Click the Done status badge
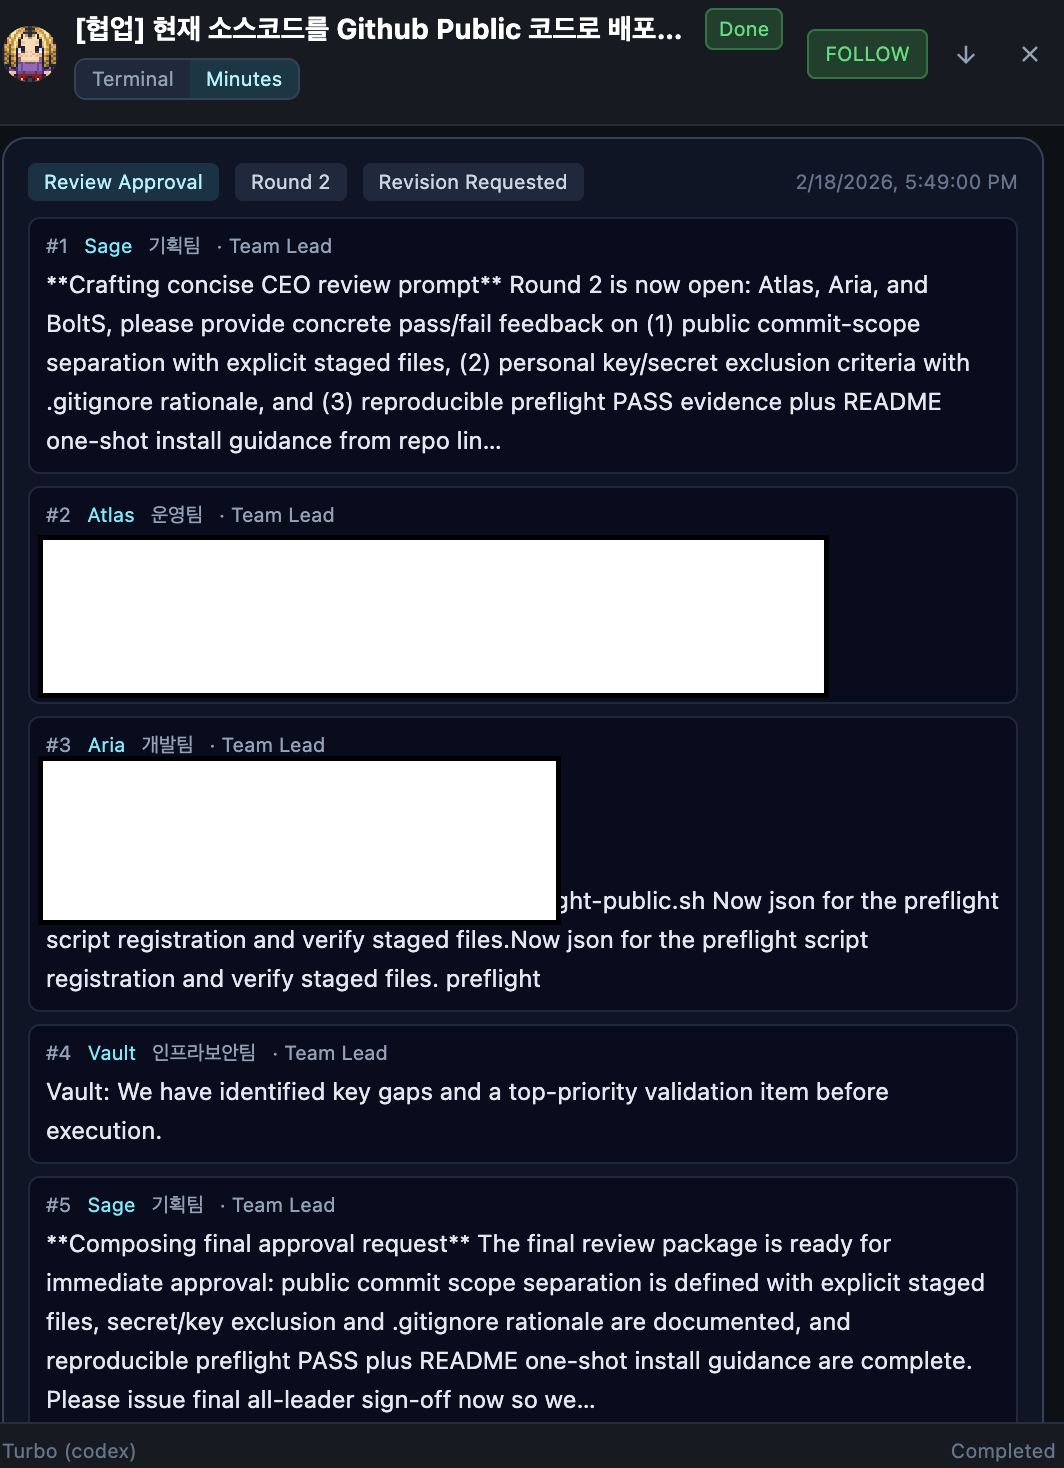The image size is (1064, 1468). 744,29
